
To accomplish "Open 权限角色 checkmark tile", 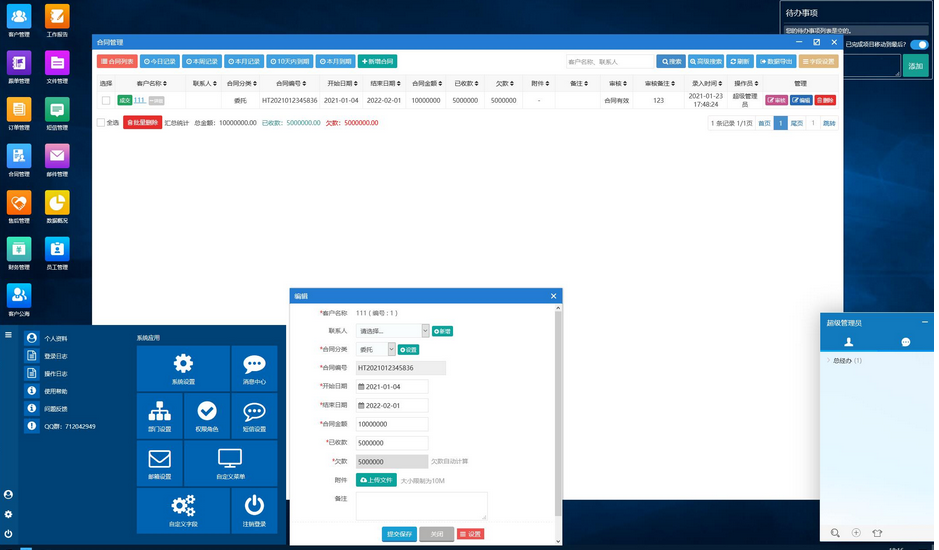I will [207, 416].
